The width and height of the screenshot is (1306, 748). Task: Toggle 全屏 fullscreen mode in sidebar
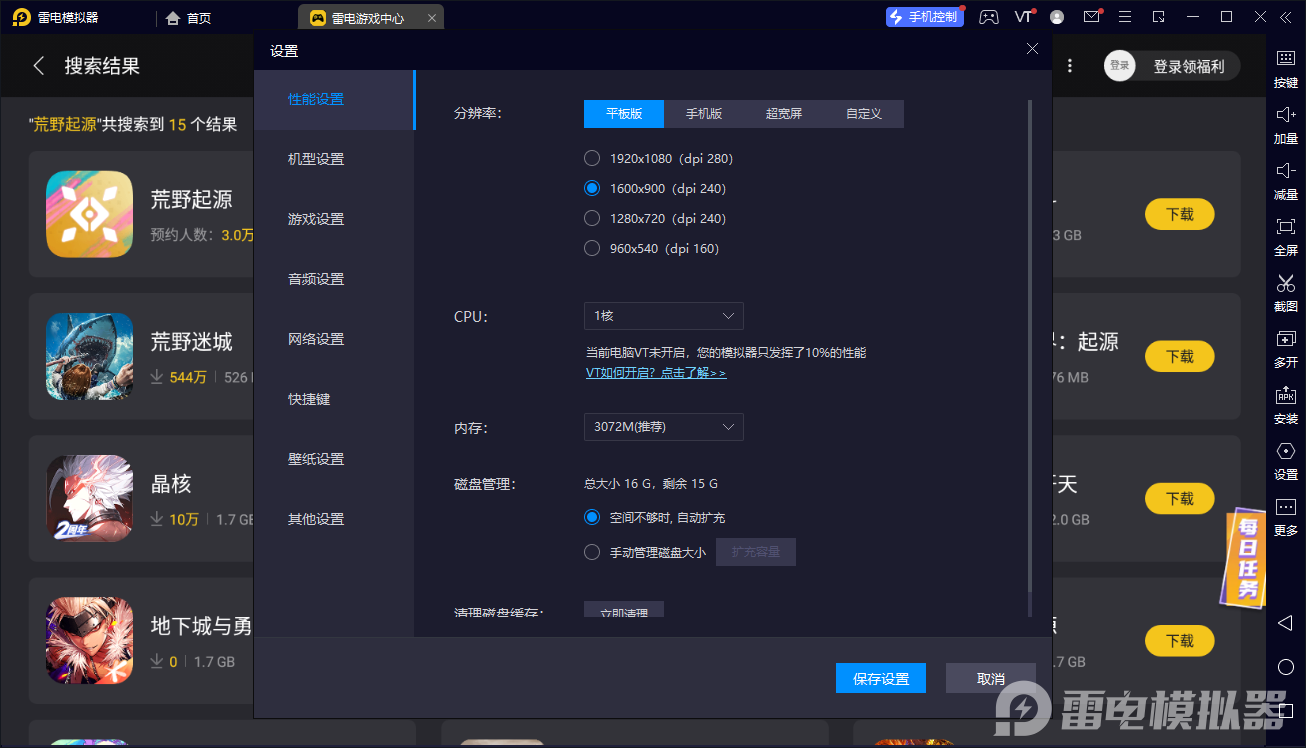pyautogui.click(x=1286, y=236)
